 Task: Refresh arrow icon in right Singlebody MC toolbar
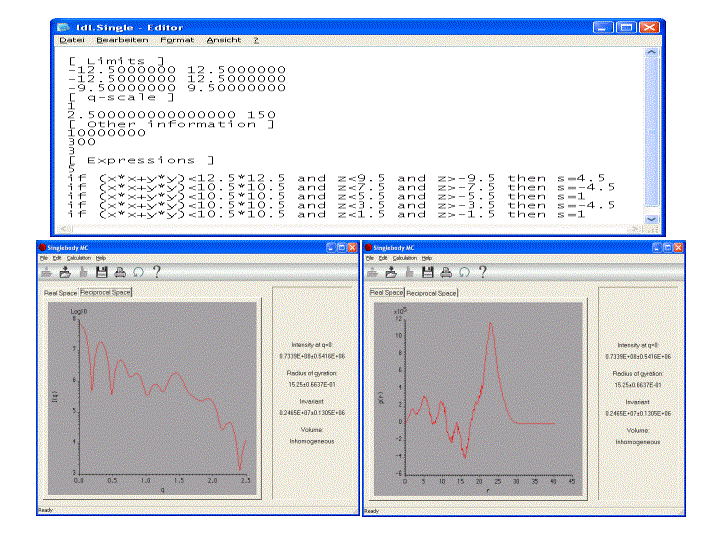464,272
